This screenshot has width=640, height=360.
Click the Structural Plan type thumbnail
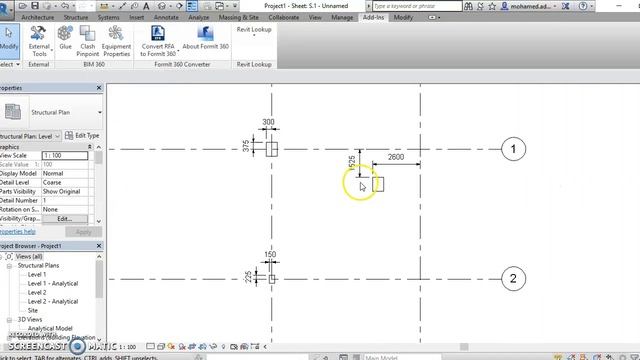[13, 112]
